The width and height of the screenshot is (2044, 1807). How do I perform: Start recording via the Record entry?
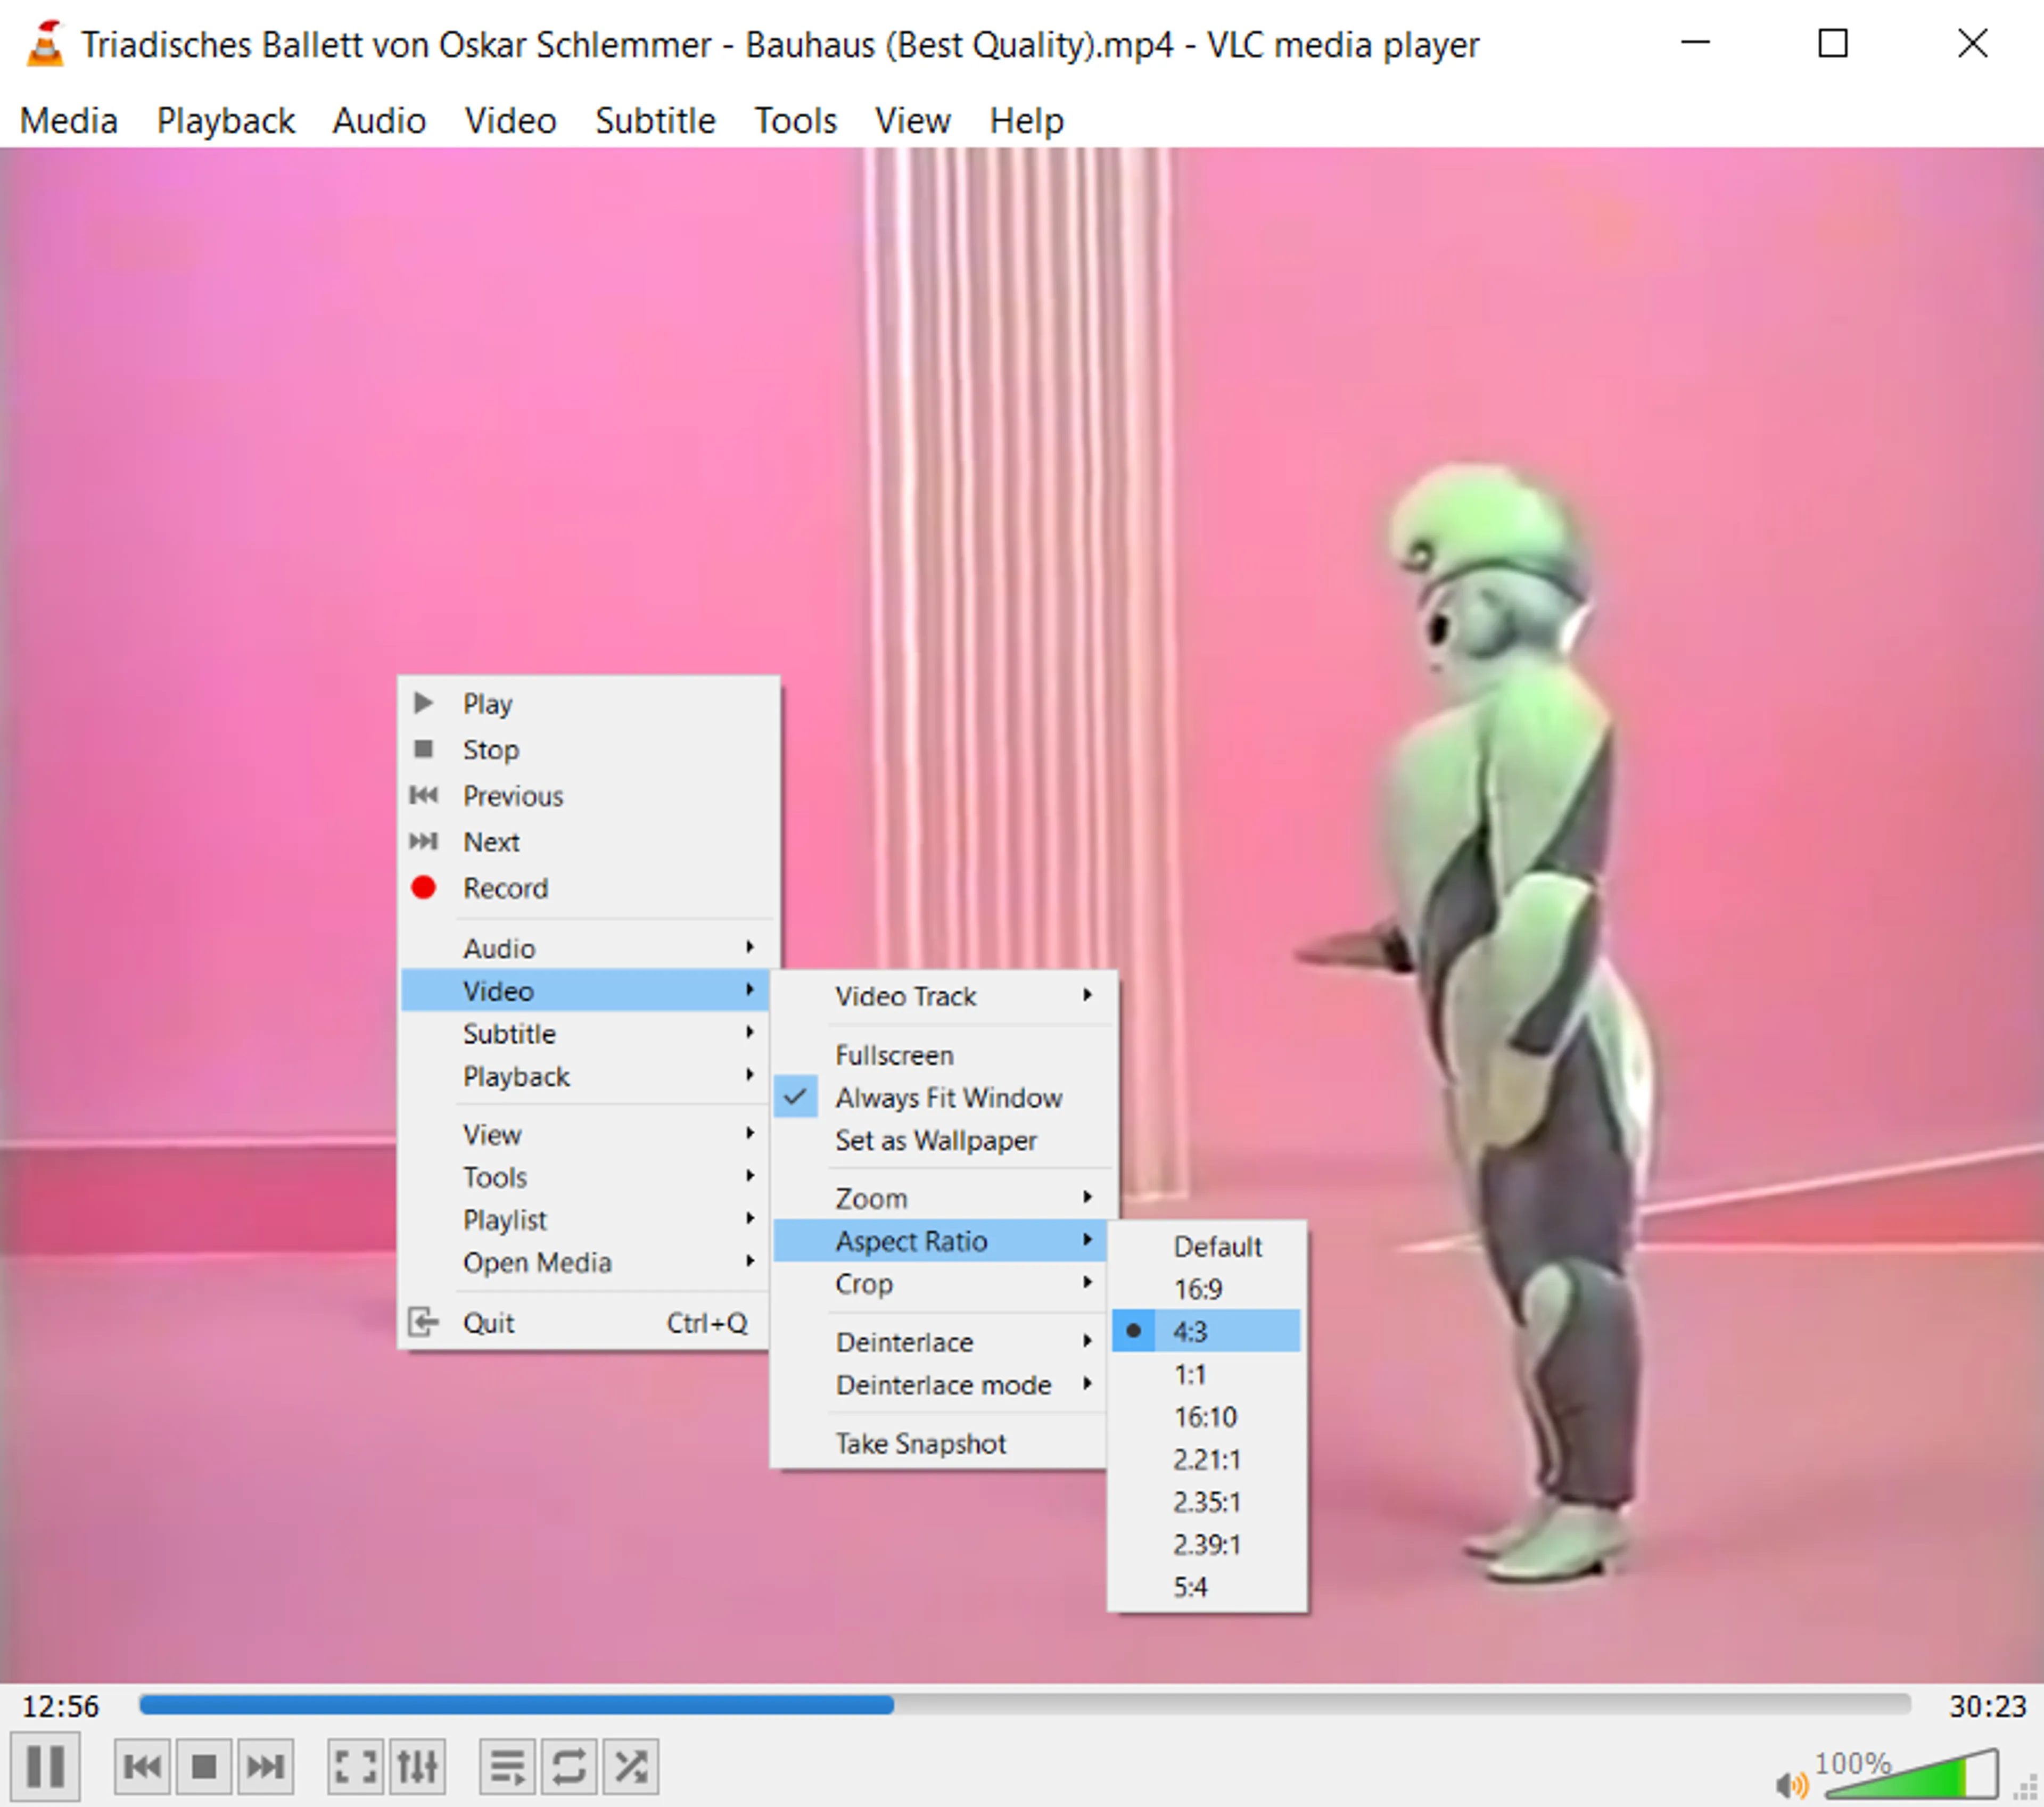coord(505,888)
